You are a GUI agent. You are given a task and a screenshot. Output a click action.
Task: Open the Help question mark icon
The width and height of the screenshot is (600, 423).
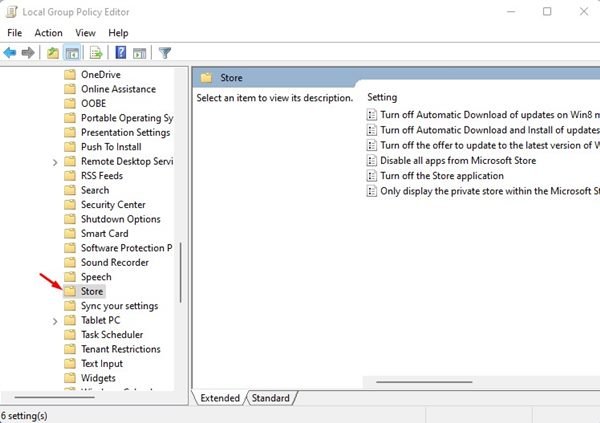click(121, 52)
